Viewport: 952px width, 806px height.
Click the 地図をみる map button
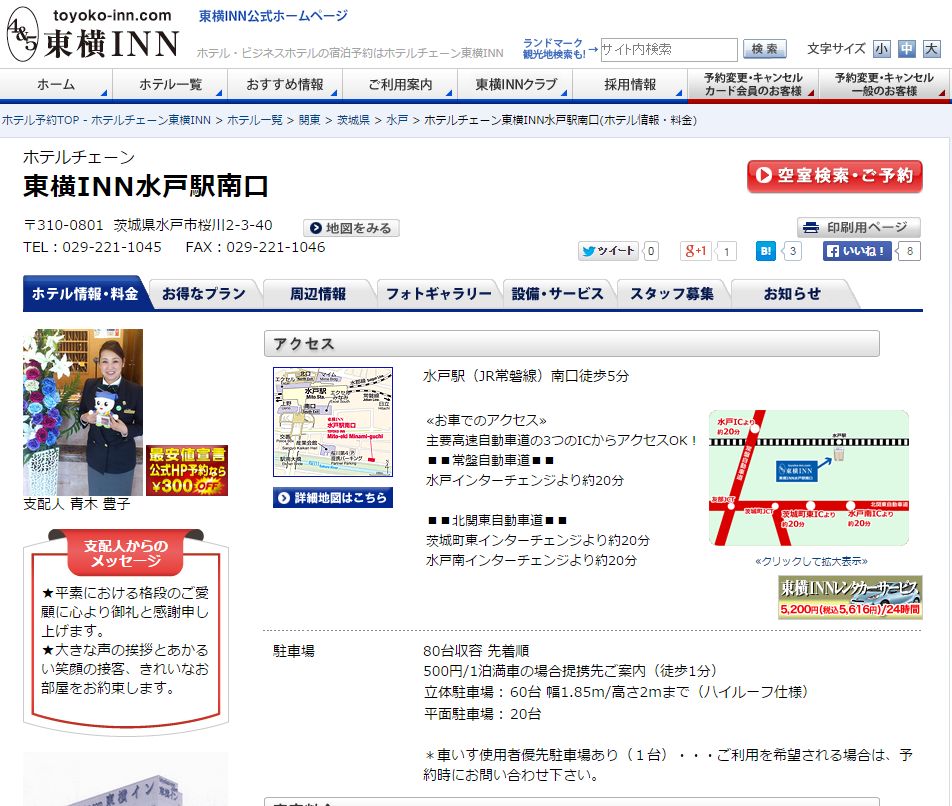pos(351,228)
